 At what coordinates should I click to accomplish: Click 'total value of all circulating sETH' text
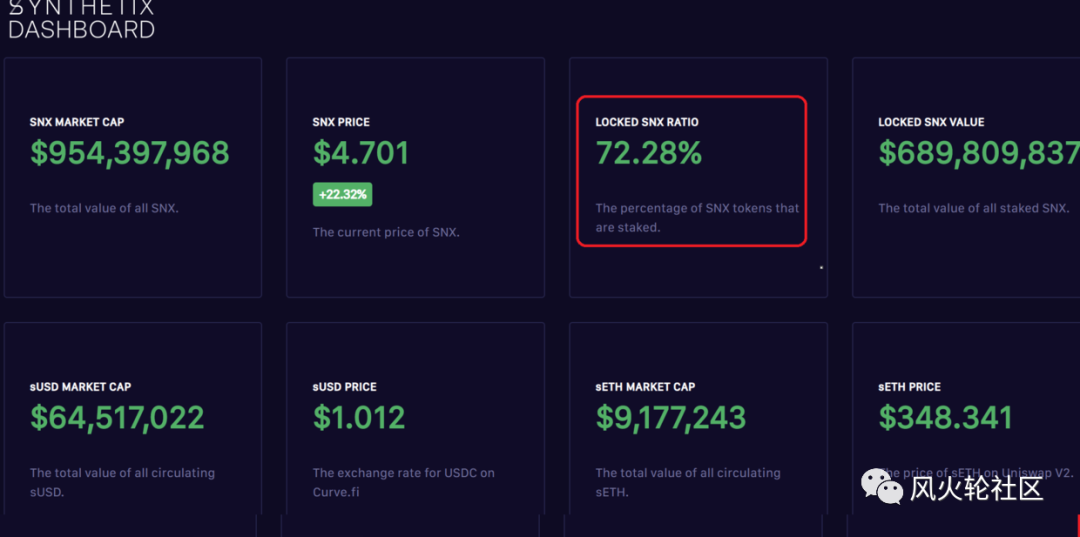[688, 483]
